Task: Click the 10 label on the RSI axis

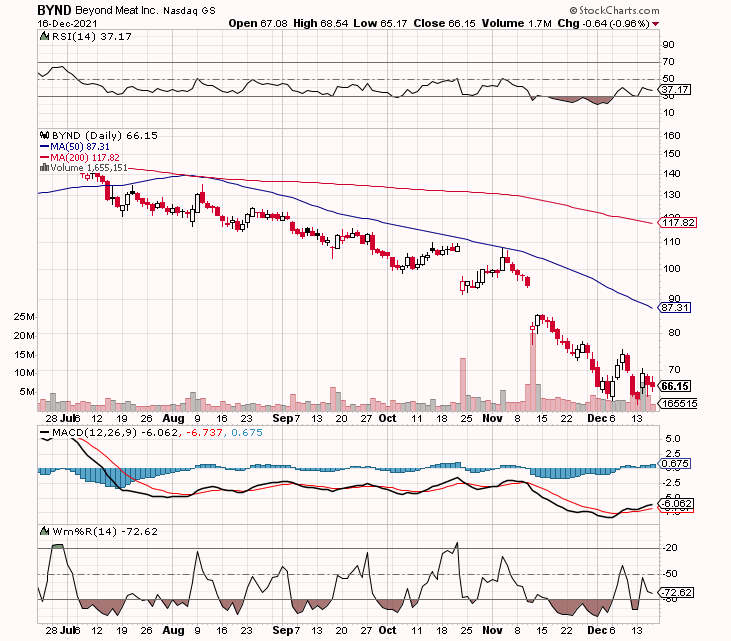Action: 669,113
